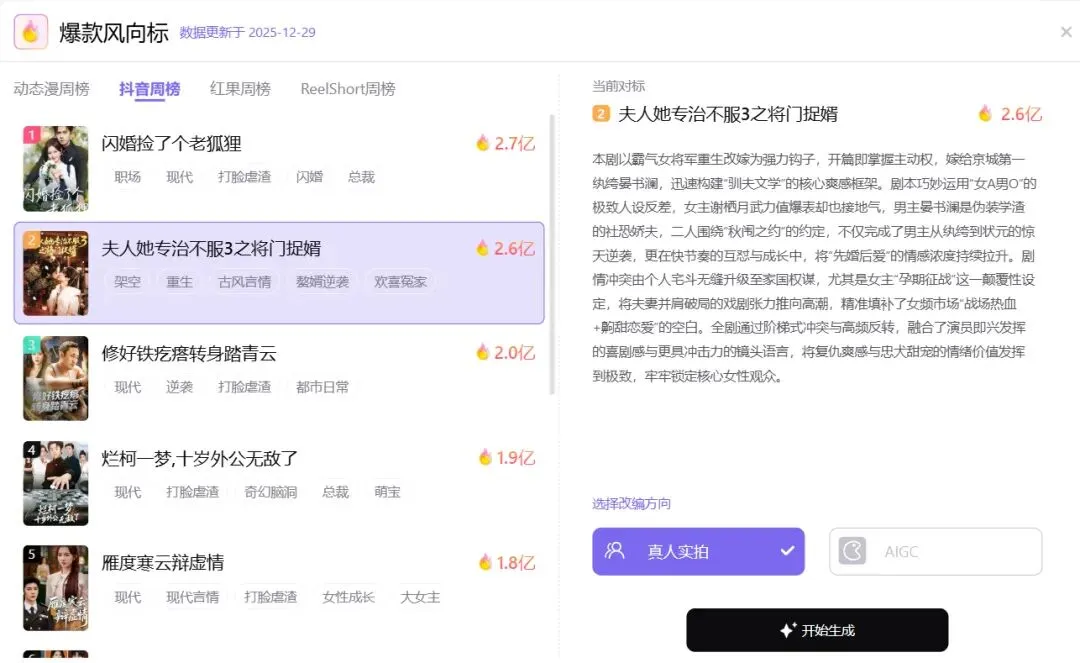Image resolution: width=1080 pixels, height=663 pixels.
Task: Click the 重生 tag
Action: [179, 282]
